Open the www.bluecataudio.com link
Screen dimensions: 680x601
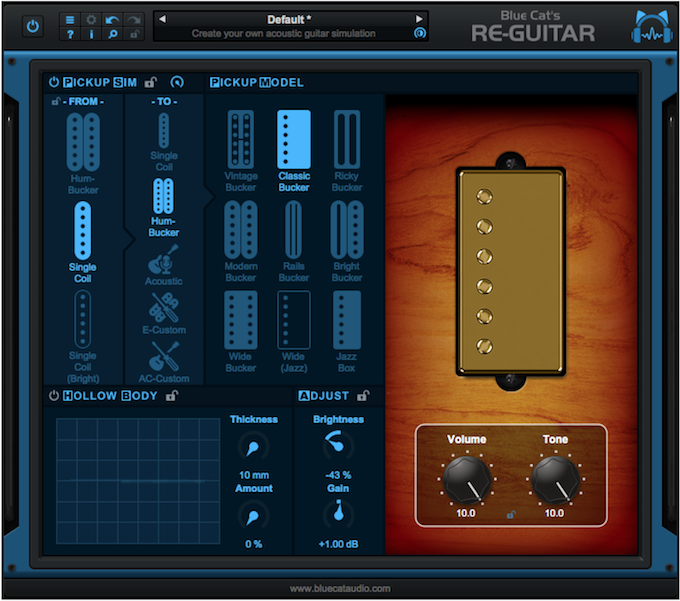(x=340, y=588)
